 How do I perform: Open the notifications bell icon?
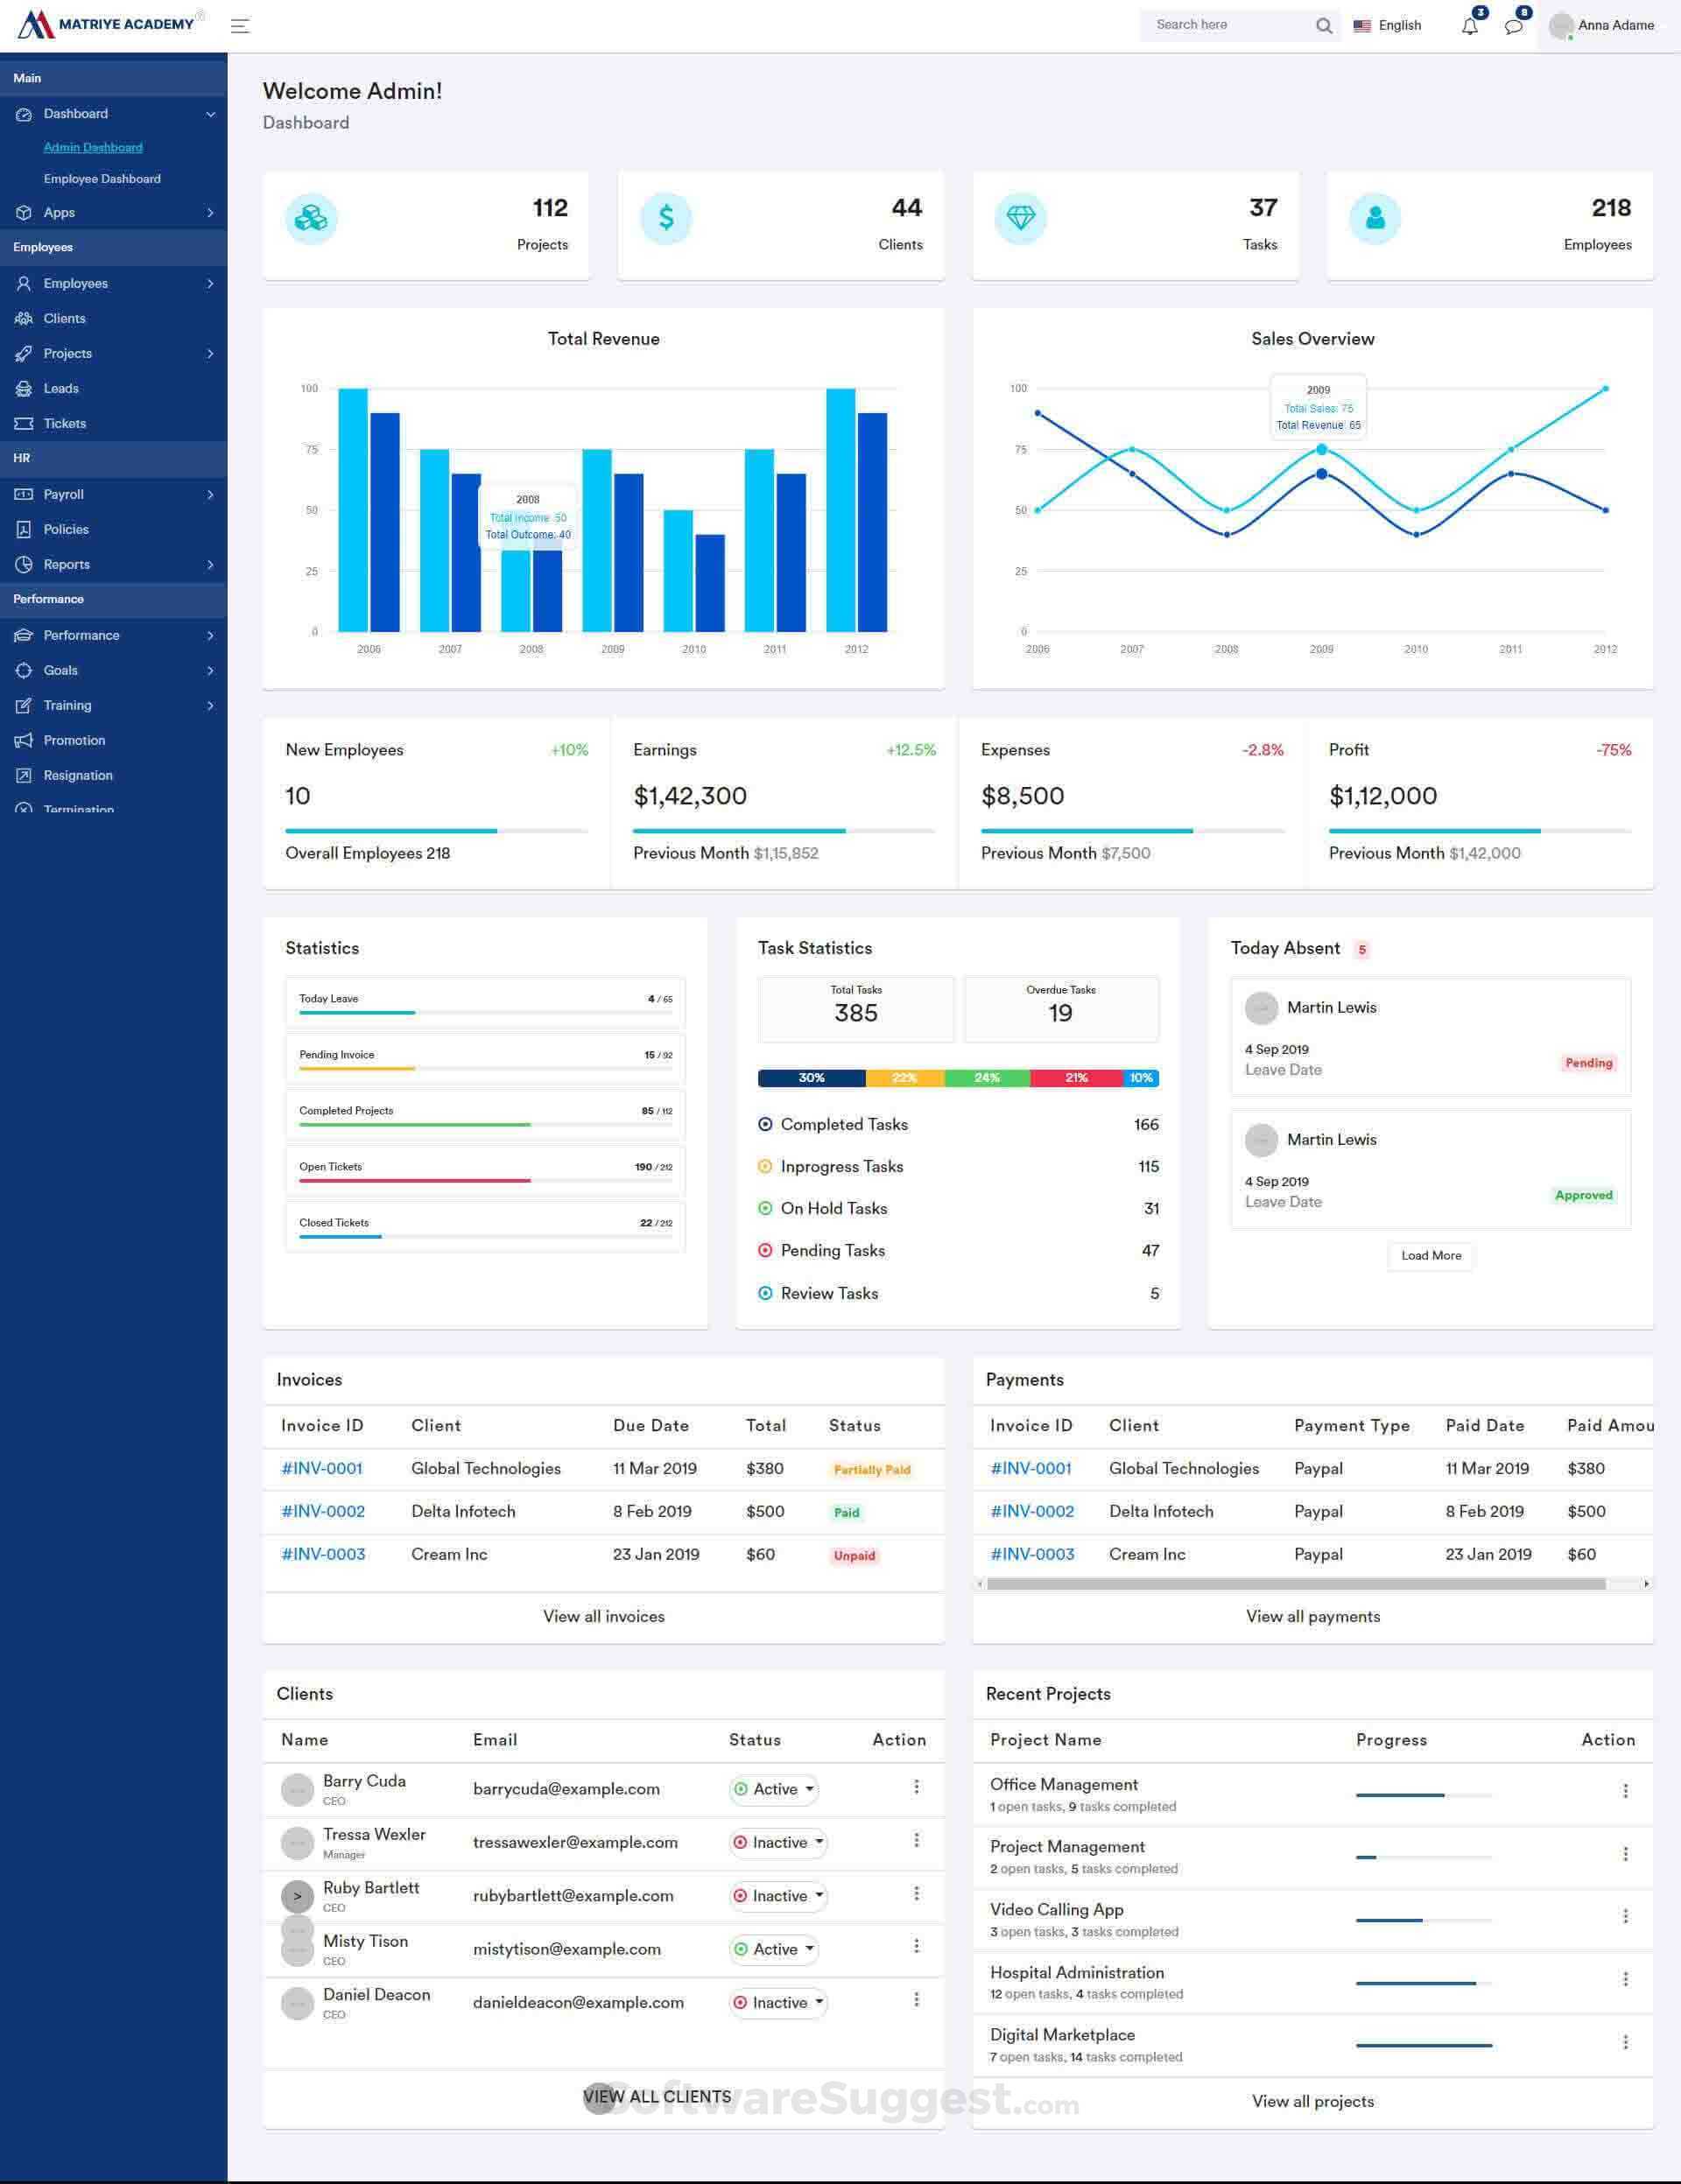click(x=1469, y=26)
